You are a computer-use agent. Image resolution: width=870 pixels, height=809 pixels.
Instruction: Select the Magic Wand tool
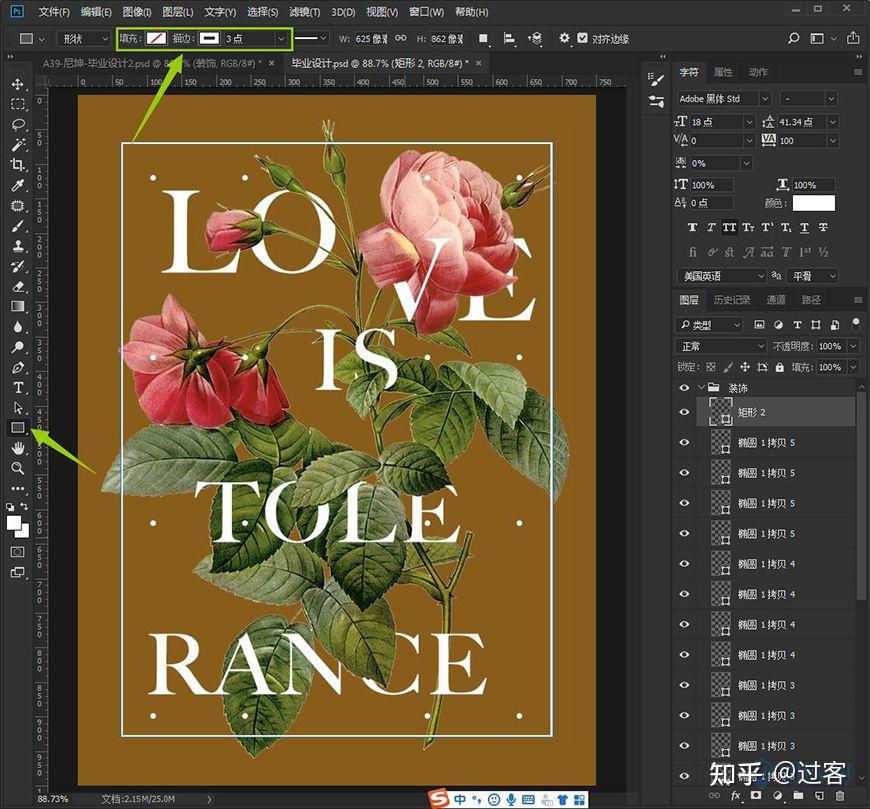click(x=18, y=144)
